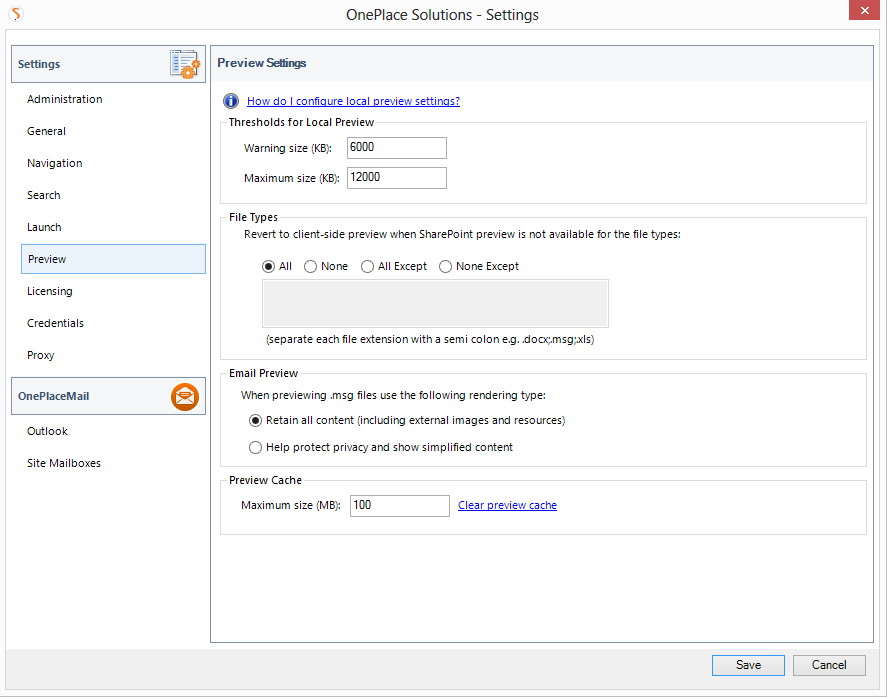Click the OnePlace Solutions logo icon
The width and height of the screenshot is (887, 697).
coord(15,14)
